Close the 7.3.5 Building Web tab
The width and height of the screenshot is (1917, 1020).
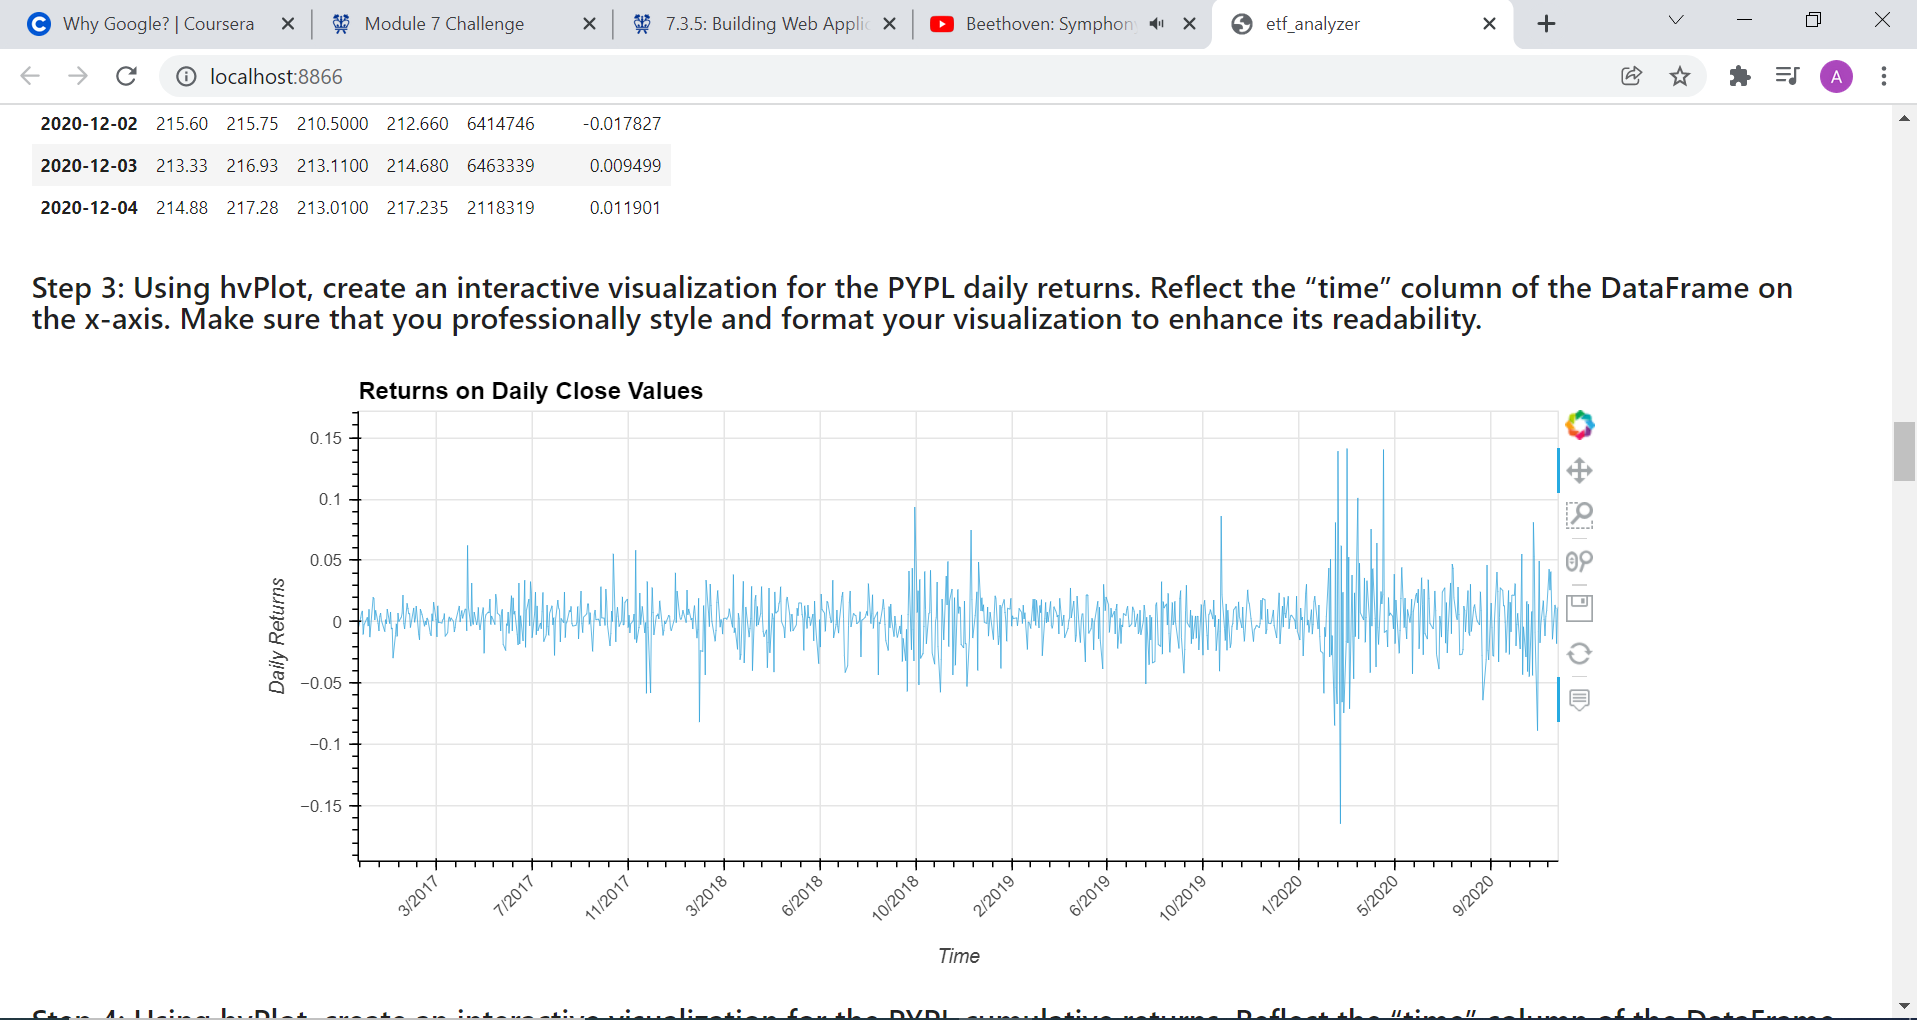[890, 24]
